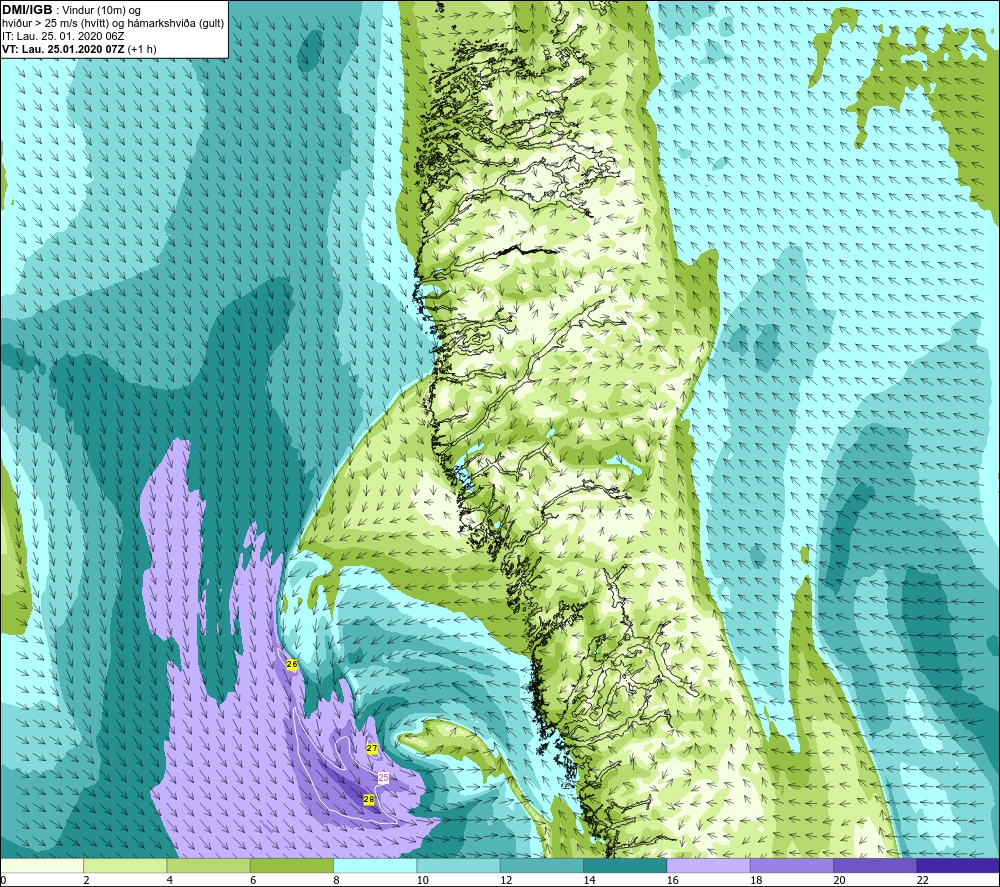Select the teal 12–14 legend swatch
The height and width of the screenshot is (887, 1000).
point(541,865)
